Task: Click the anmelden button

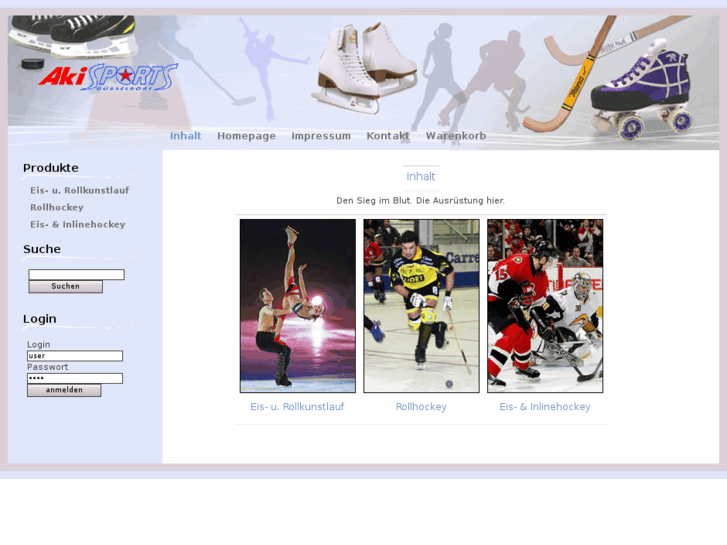Action: pos(64,390)
